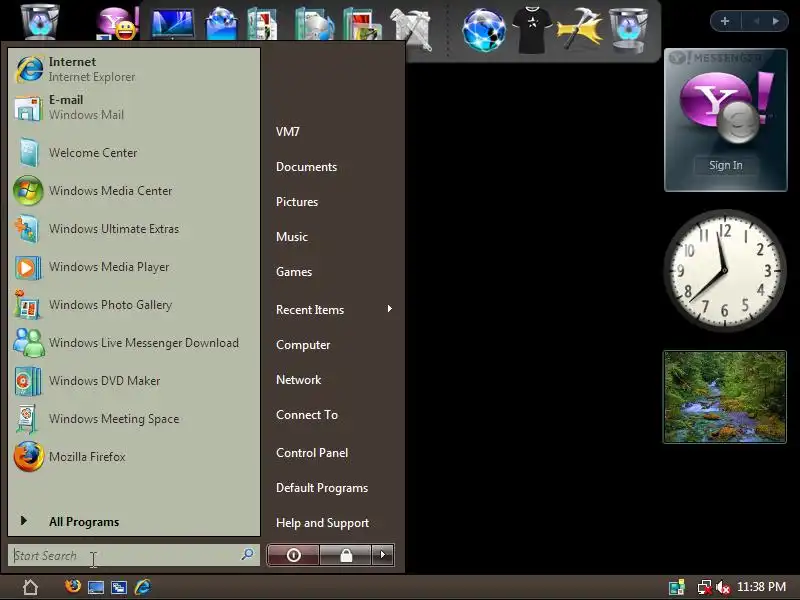Open Control Panel
800x600 pixels.
pyautogui.click(x=312, y=453)
